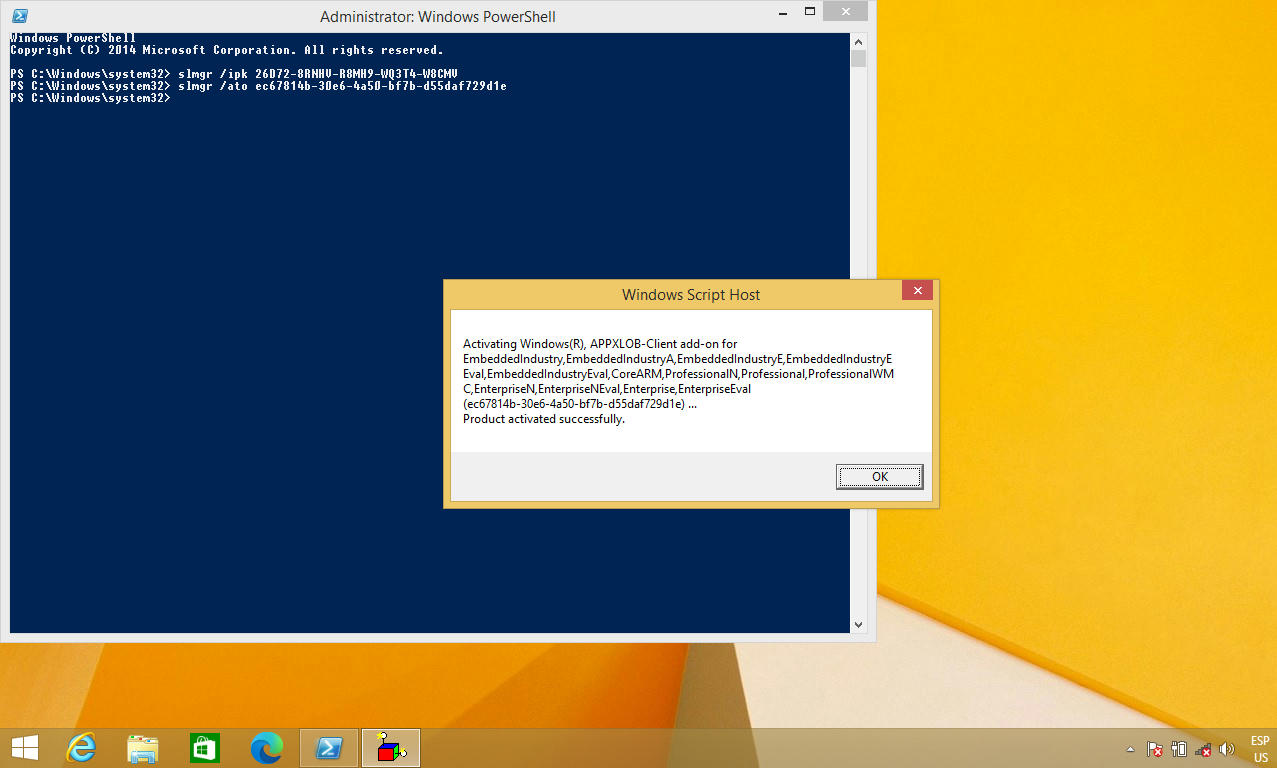Open File Explorer from taskbar
Viewport: 1277px width, 768px height.
[143, 747]
